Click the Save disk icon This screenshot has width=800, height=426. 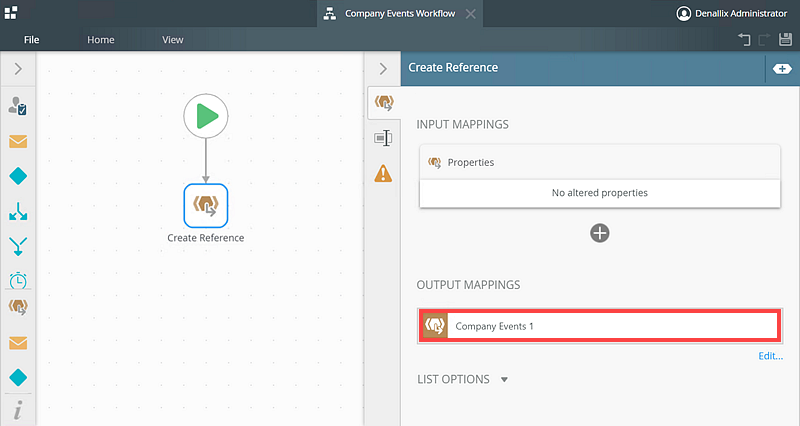tap(785, 39)
